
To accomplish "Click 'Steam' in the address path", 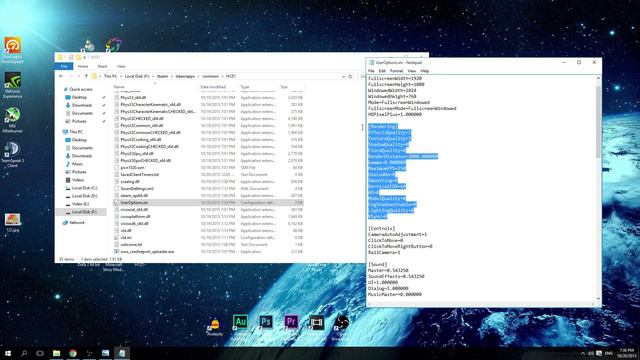I will 162,76.
